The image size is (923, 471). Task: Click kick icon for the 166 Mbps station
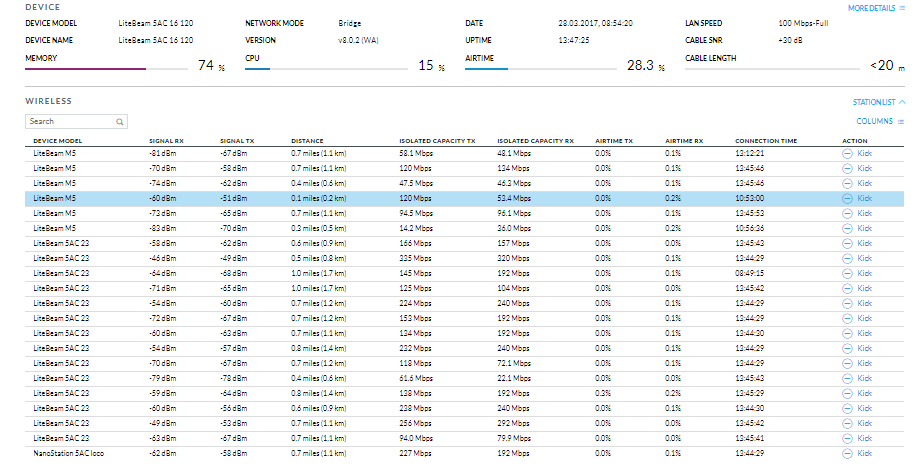click(x=847, y=243)
